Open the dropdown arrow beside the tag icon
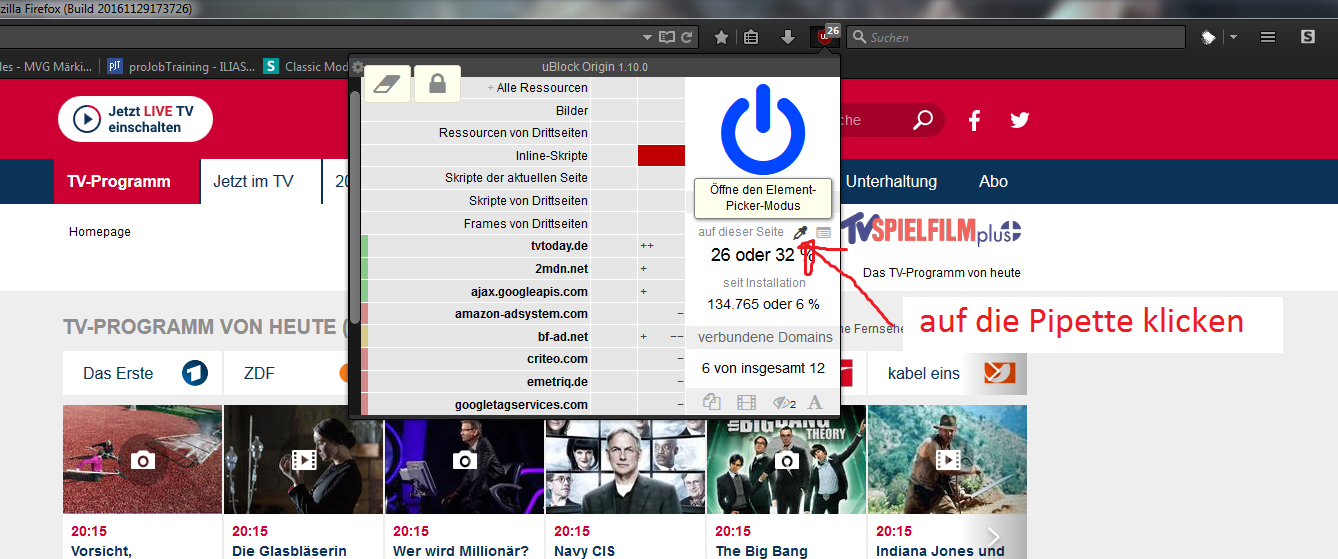Image resolution: width=1338 pixels, height=559 pixels. [1232, 37]
